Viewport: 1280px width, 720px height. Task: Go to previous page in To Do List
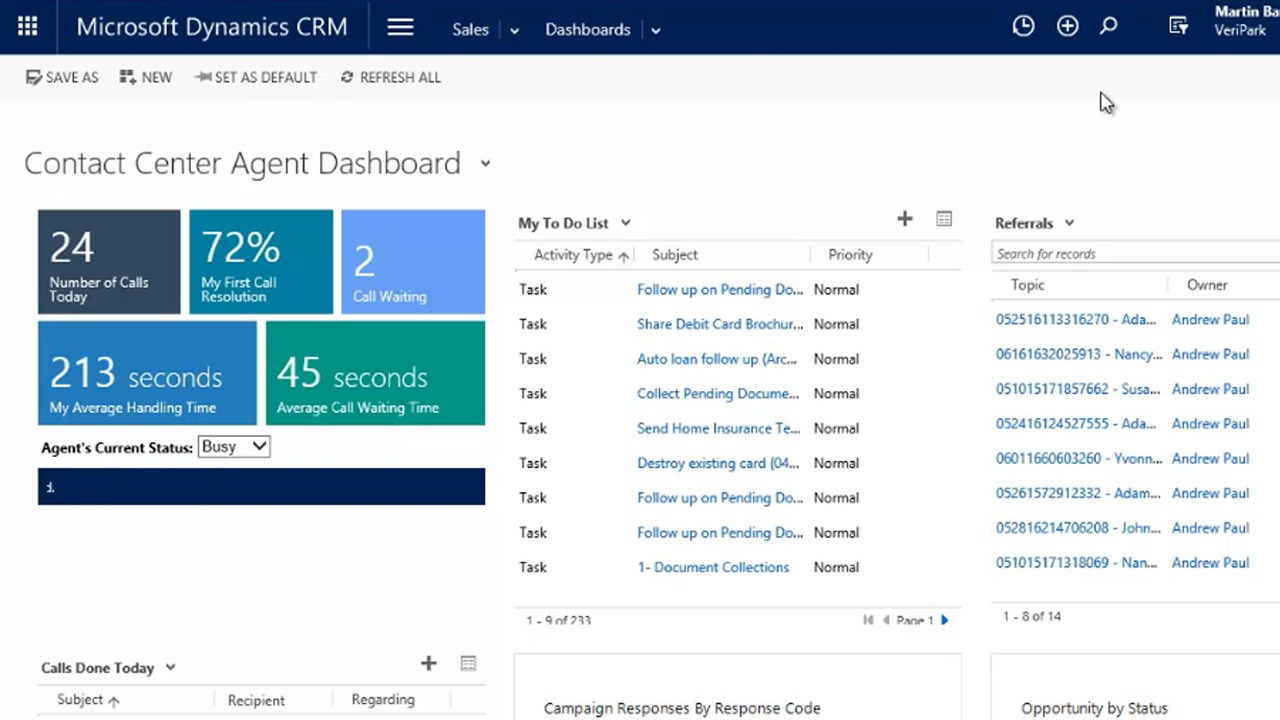886,620
